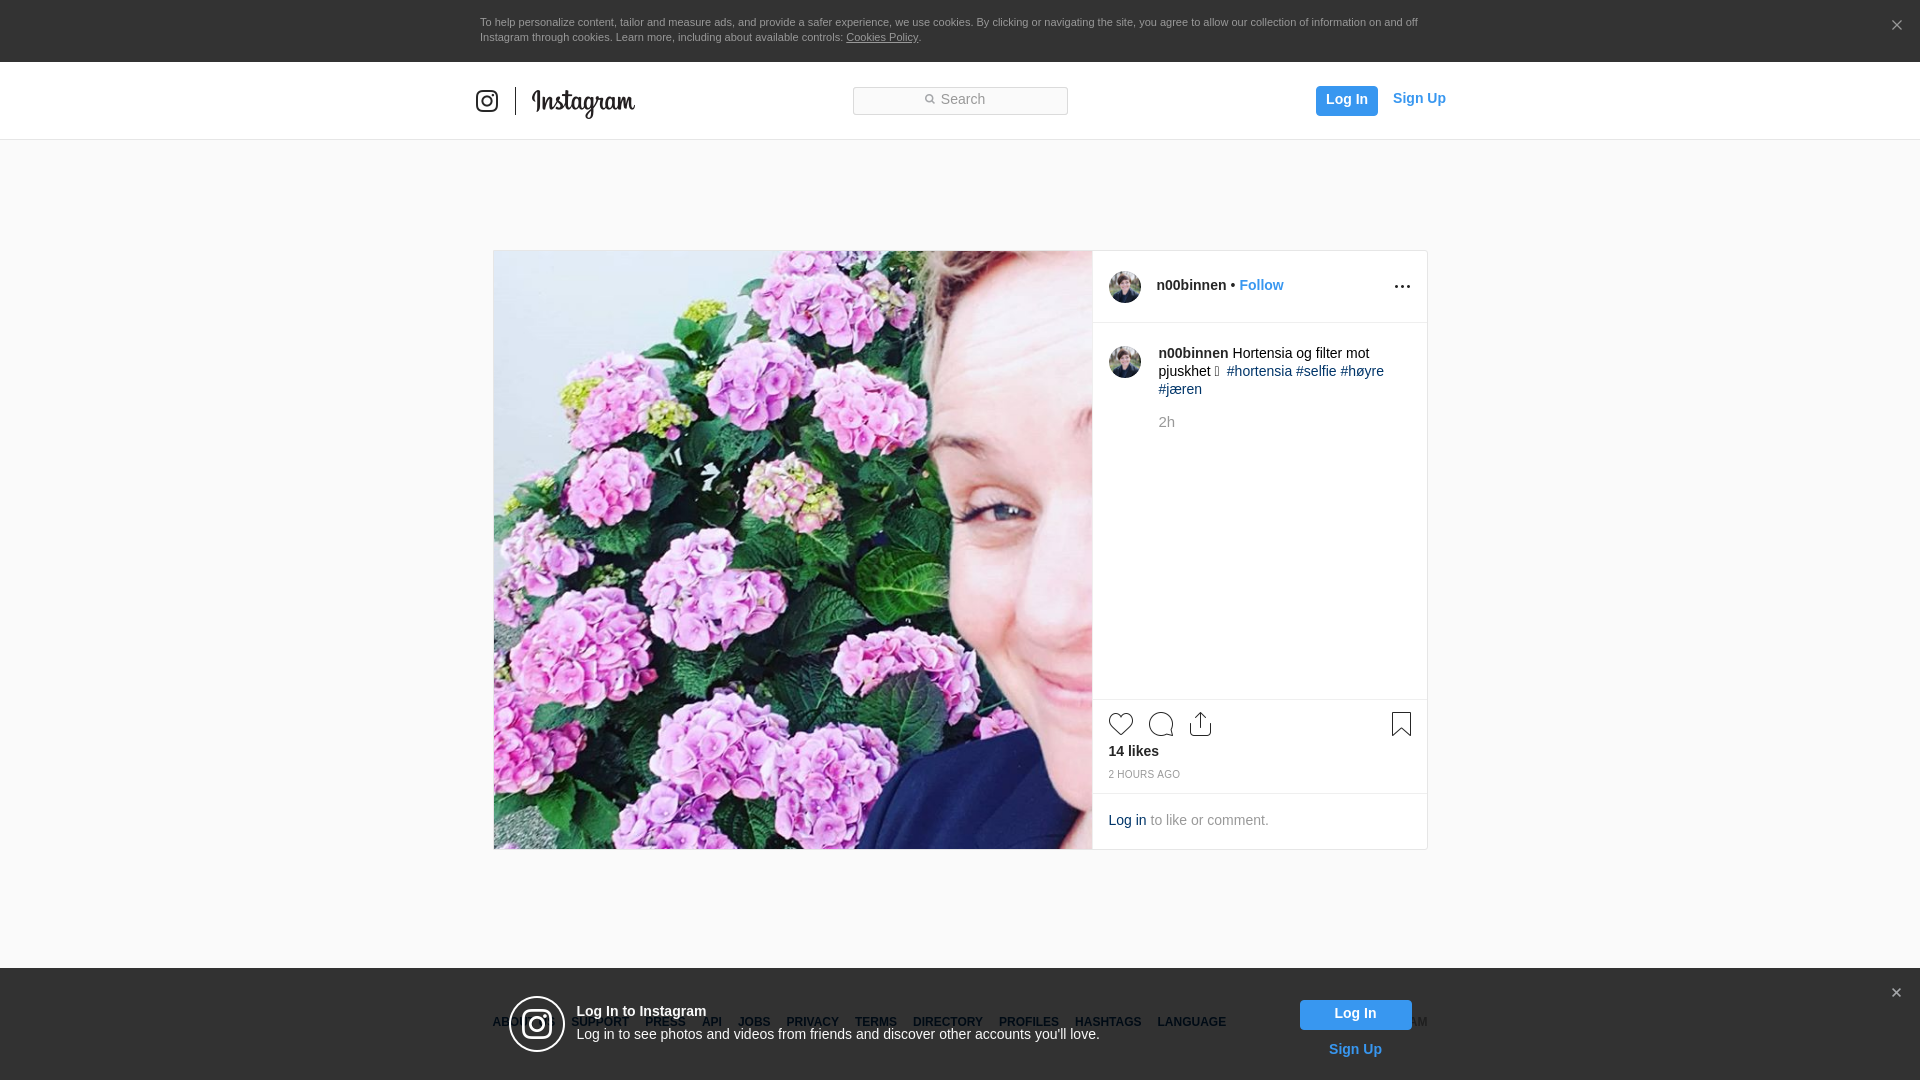
Task: Open the #jæren hashtag
Action: tap(1180, 389)
